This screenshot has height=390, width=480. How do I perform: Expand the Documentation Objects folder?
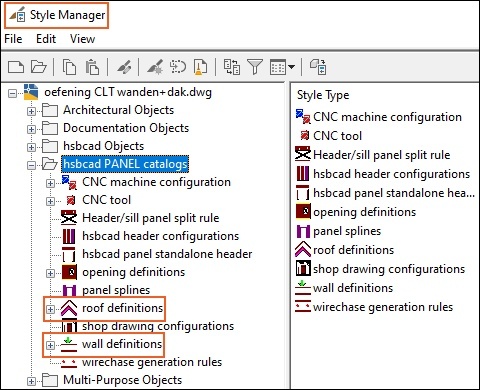31,129
